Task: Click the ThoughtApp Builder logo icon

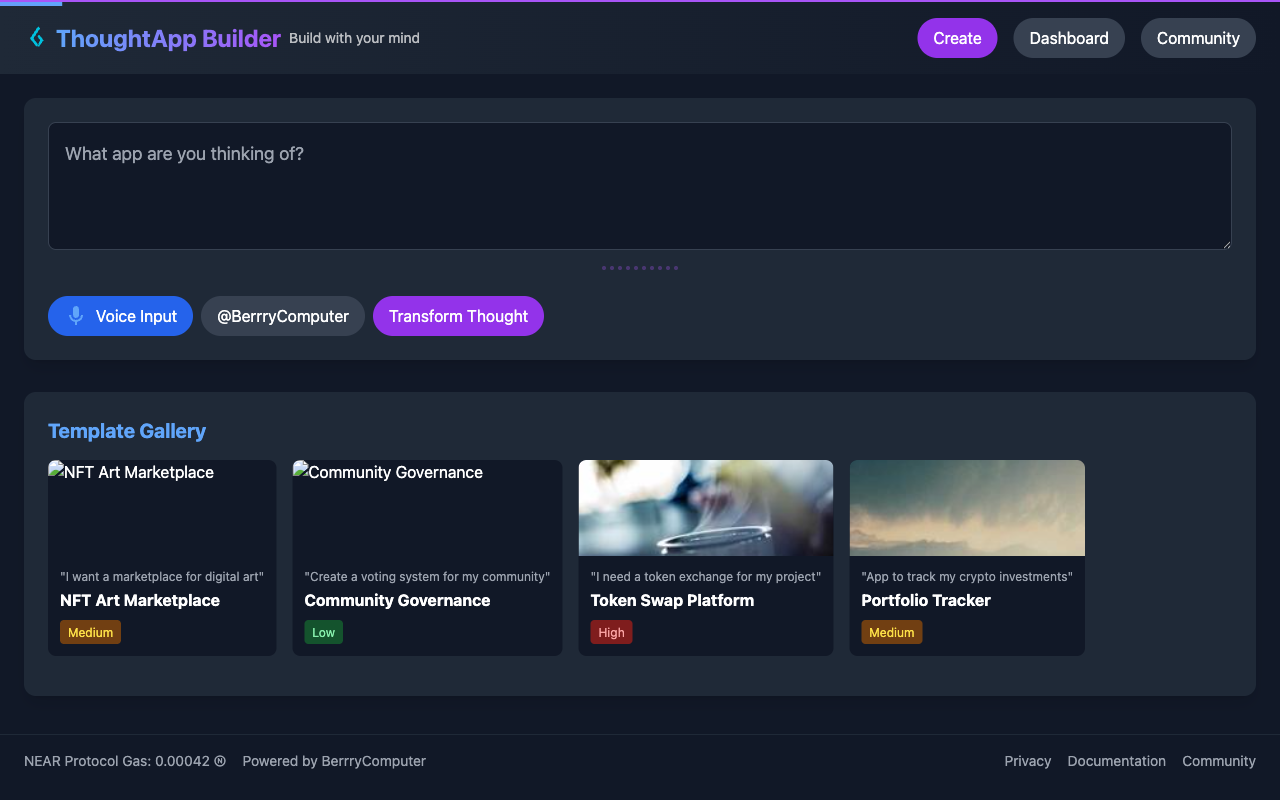Action: tap(35, 38)
